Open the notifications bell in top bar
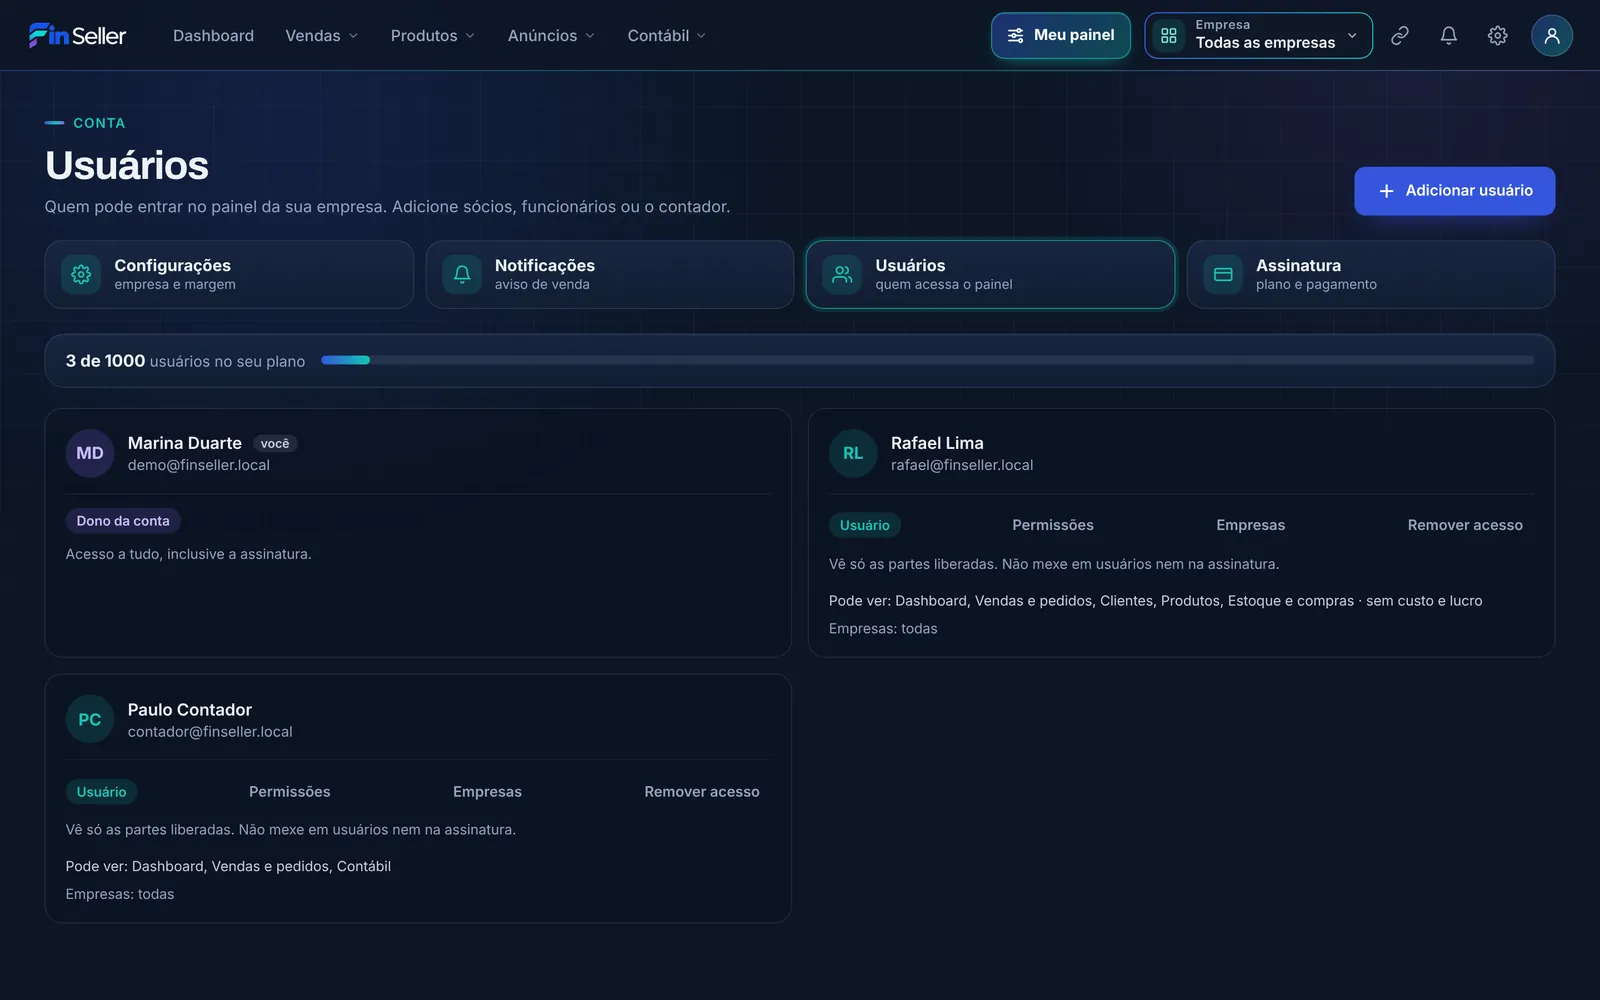 (1448, 36)
